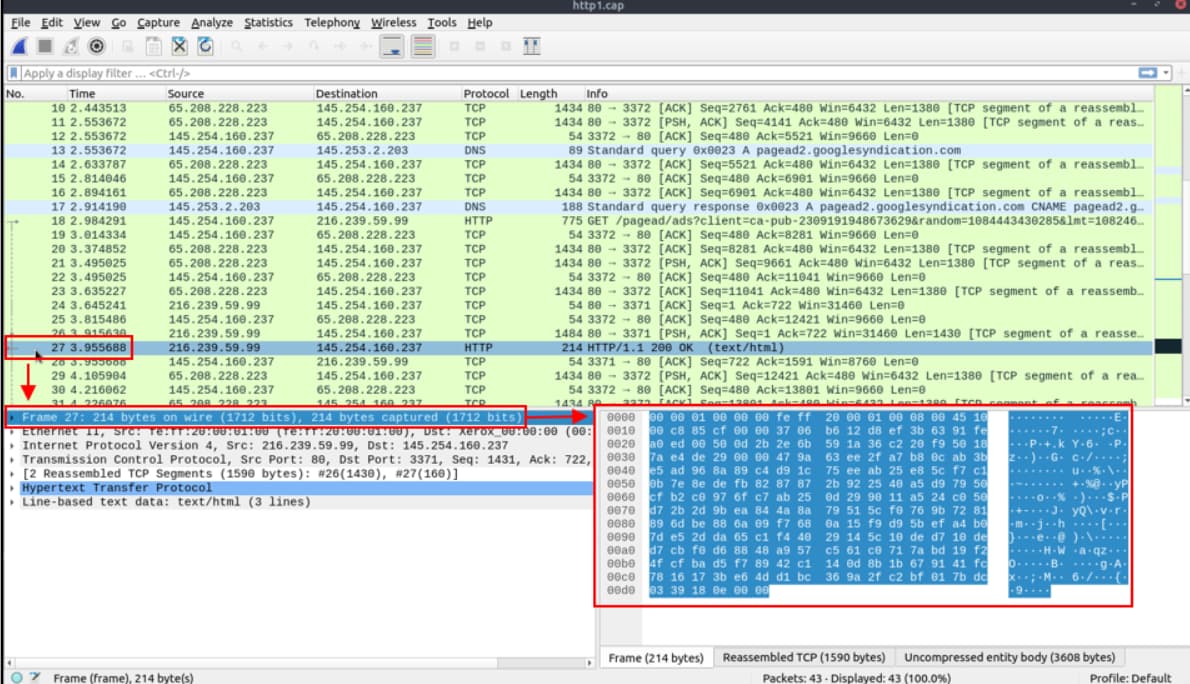Click the zoom in text icon
This screenshot has height=684, width=1190.
click(454, 46)
